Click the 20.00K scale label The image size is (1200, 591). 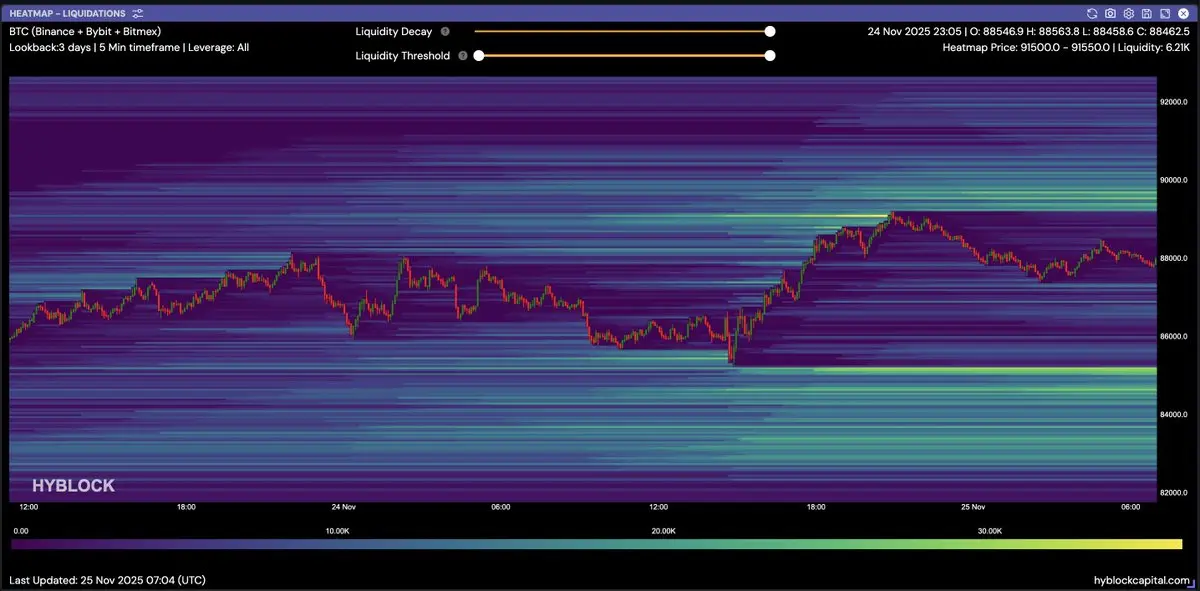click(x=663, y=531)
